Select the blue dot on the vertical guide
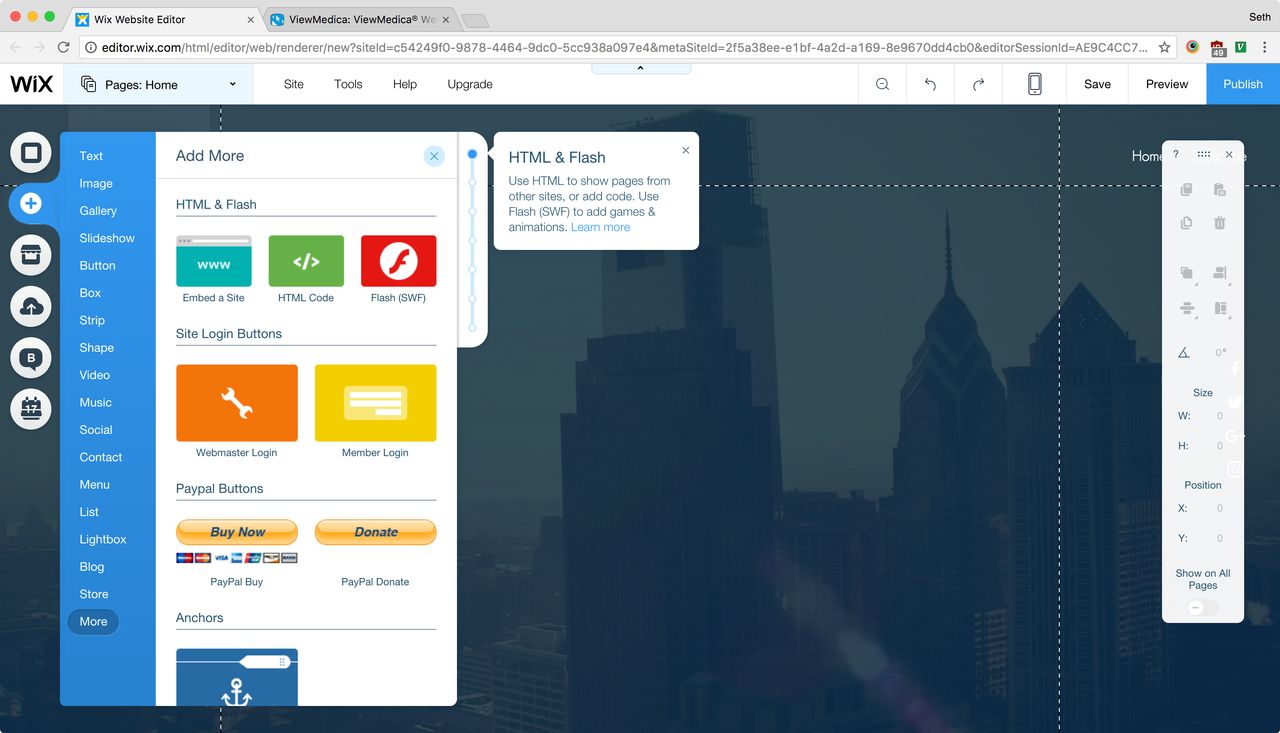This screenshot has height=733, width=1280. [x=471, y=155]
